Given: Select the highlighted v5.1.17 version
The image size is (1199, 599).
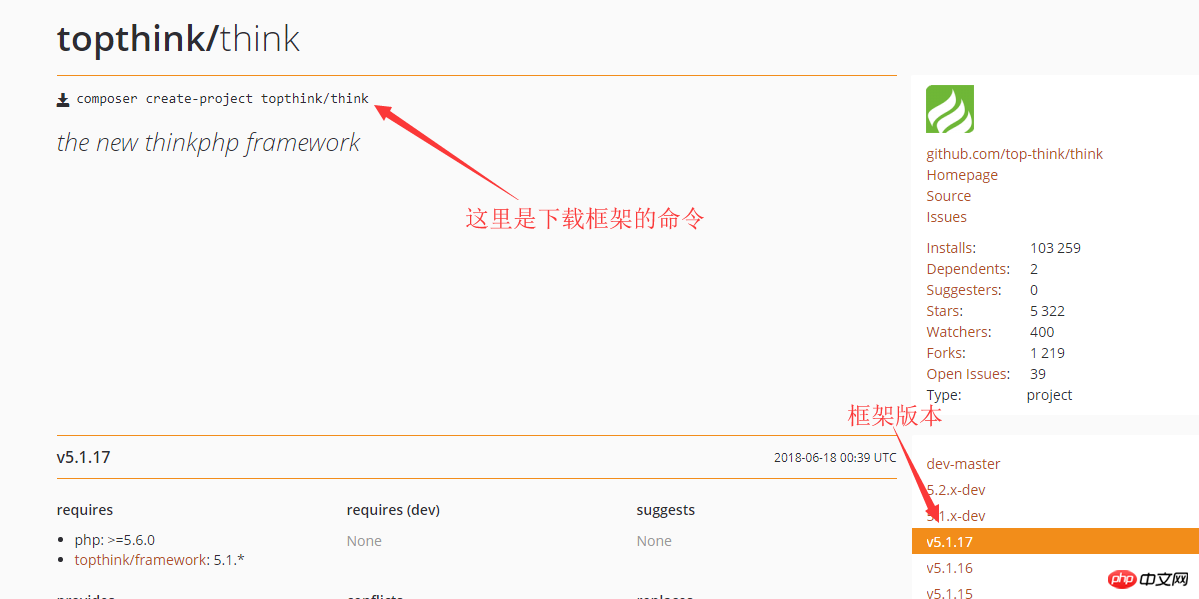Looking at the screenshot, I should (1055, 542).
